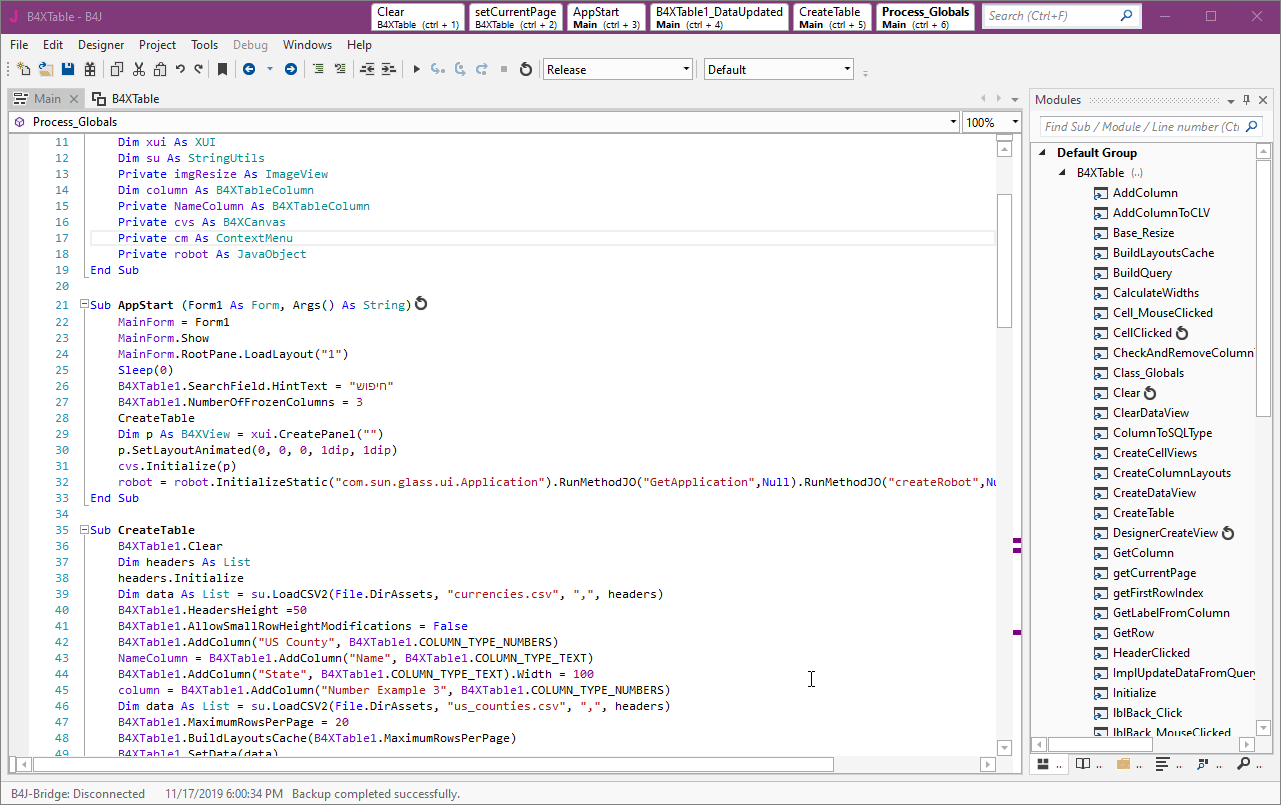Click the Find Sub / Module search field
This screenshot has width=1281, height=805.
pyautogui.click(x=1141, y=127)
